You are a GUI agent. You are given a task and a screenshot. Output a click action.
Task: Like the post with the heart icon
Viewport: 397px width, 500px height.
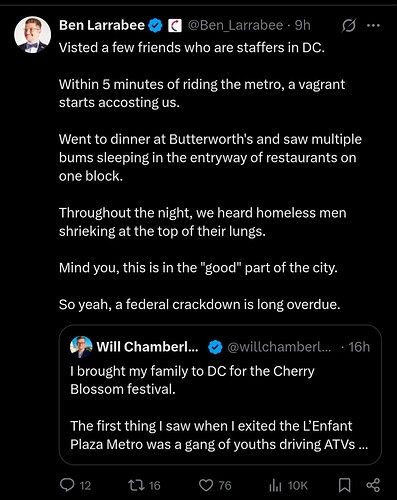(206, 485)
